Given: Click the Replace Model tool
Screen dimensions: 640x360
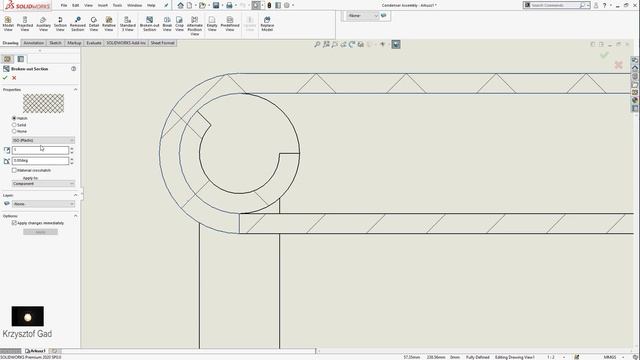Looking at the screenshot, I should click(267, 24).
